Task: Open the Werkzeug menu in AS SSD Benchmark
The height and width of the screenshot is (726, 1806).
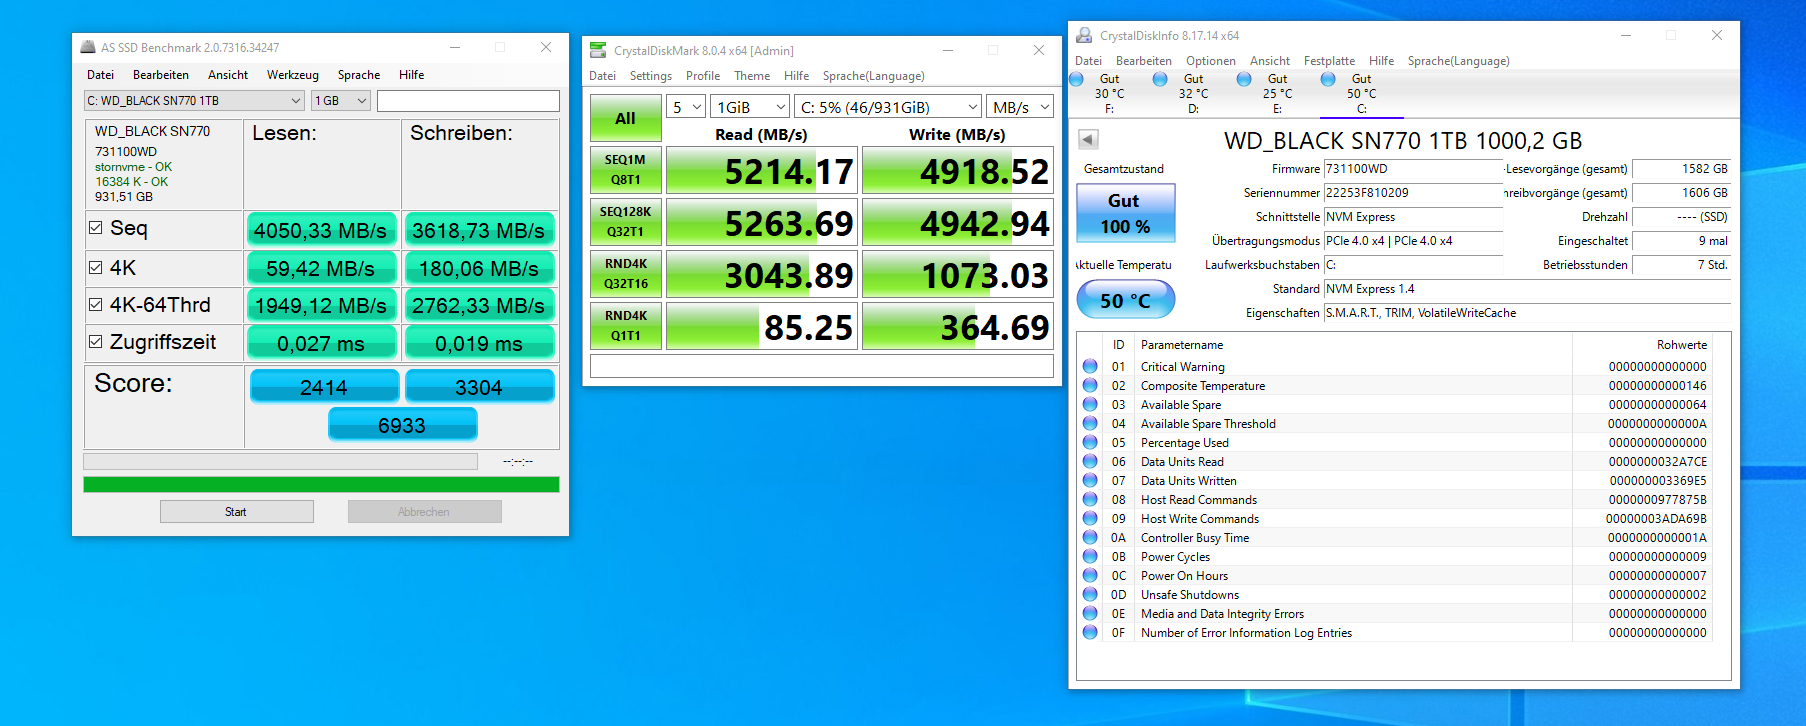Action: point(292,75)
